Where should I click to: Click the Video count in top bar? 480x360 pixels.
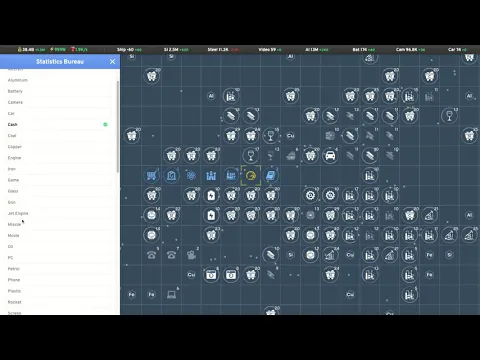pyautogui.click(x=270, y=49)
